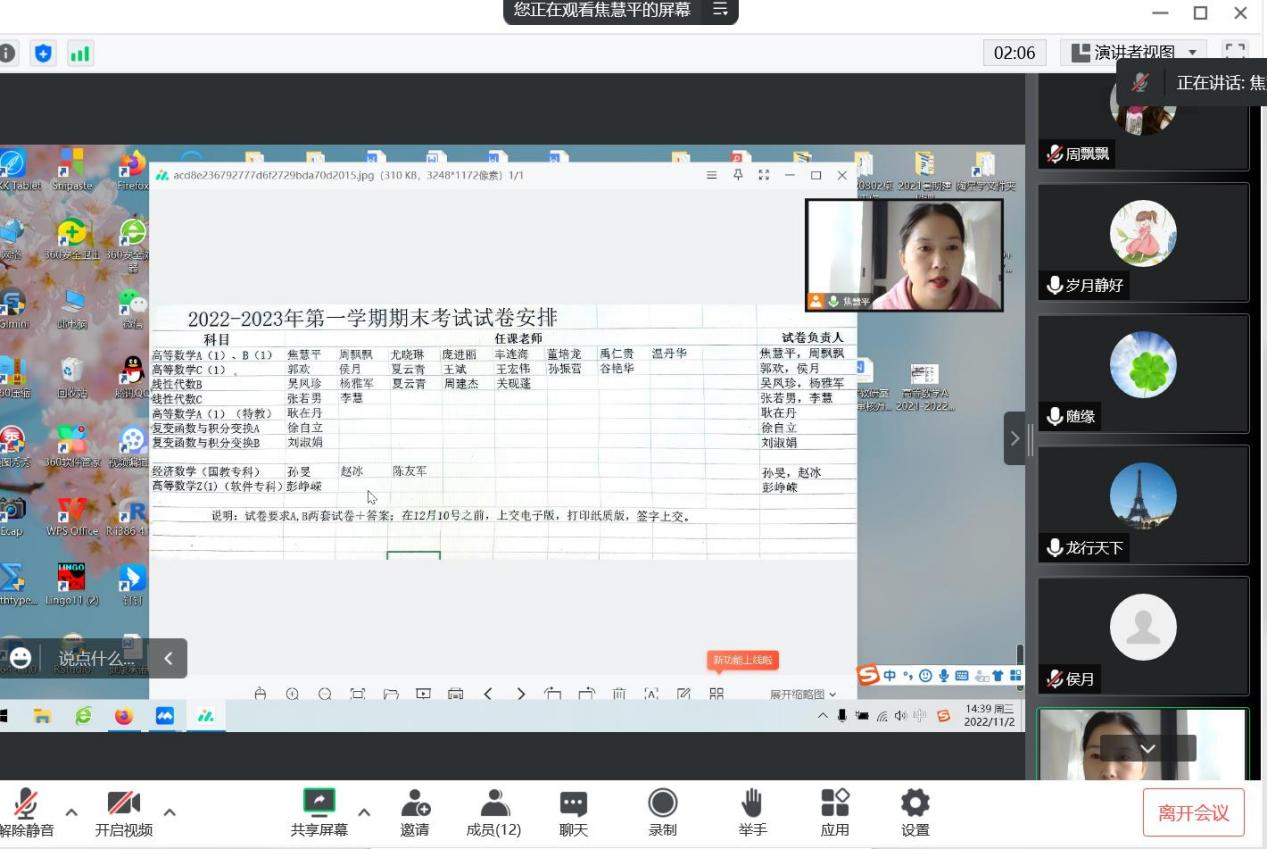Viewport: 1267px width, 849px height.
Task: Turn on camera with 开启视频
Action: click(x=124, y=812)
